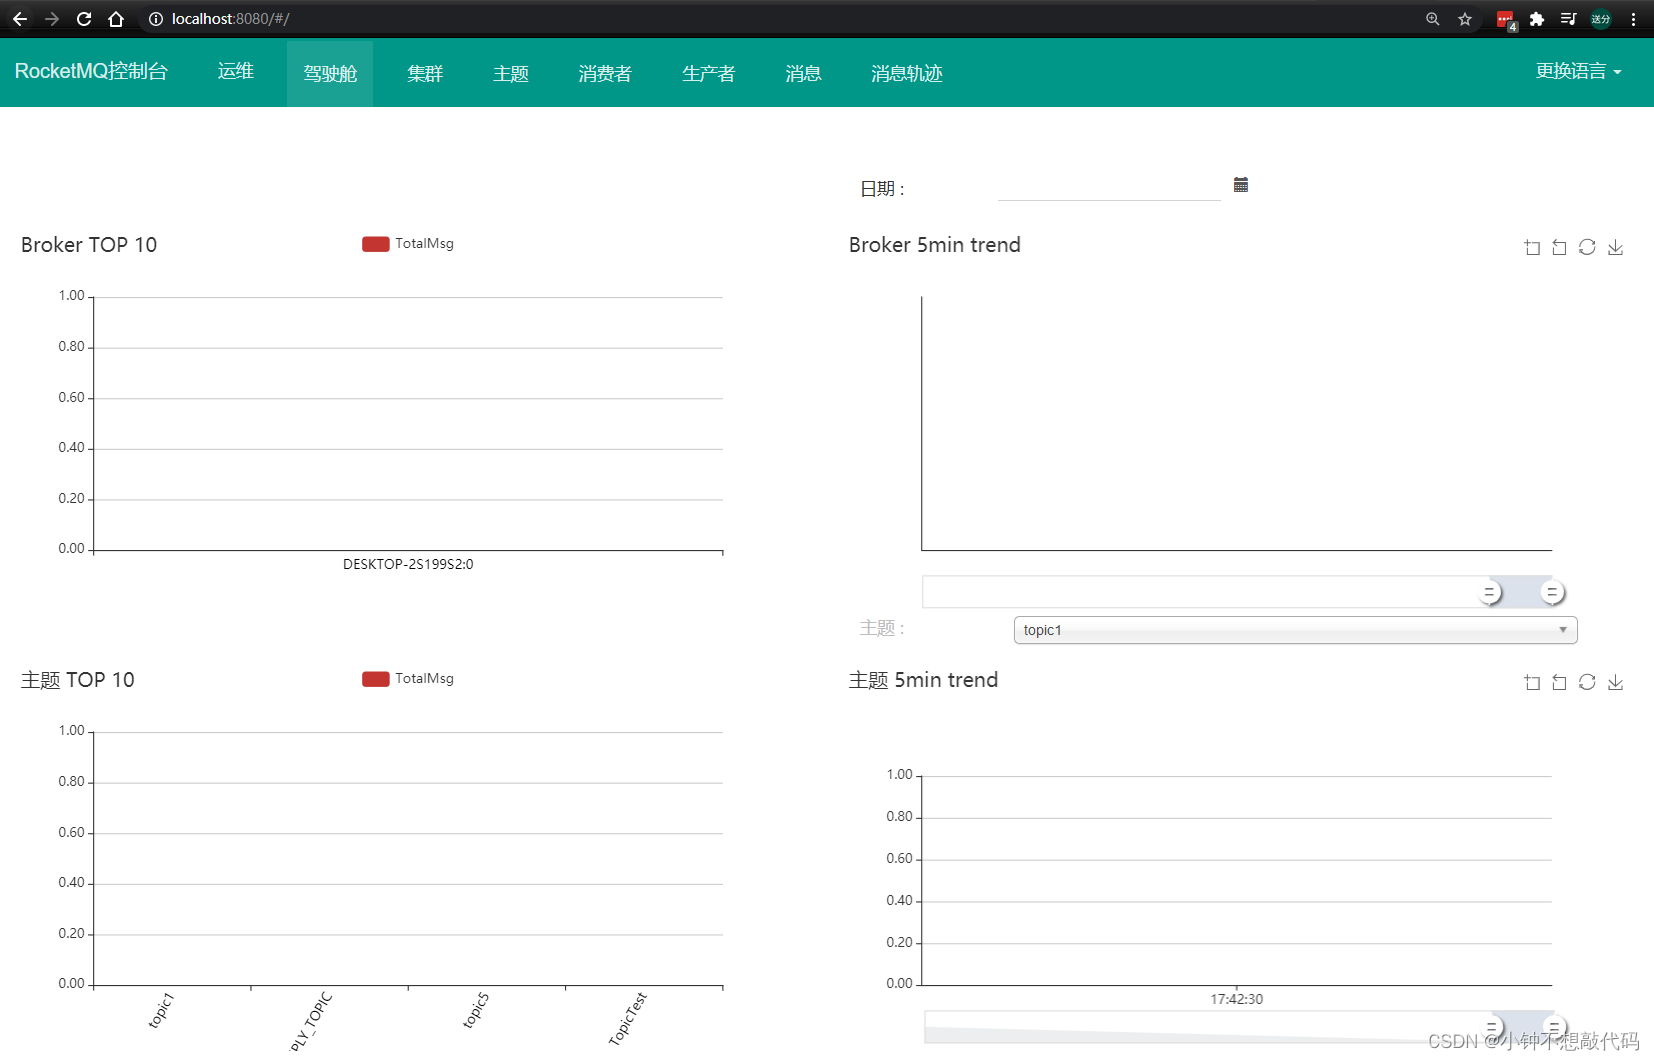Click restore icon on Broker 5min trend

click(1587, 247)
